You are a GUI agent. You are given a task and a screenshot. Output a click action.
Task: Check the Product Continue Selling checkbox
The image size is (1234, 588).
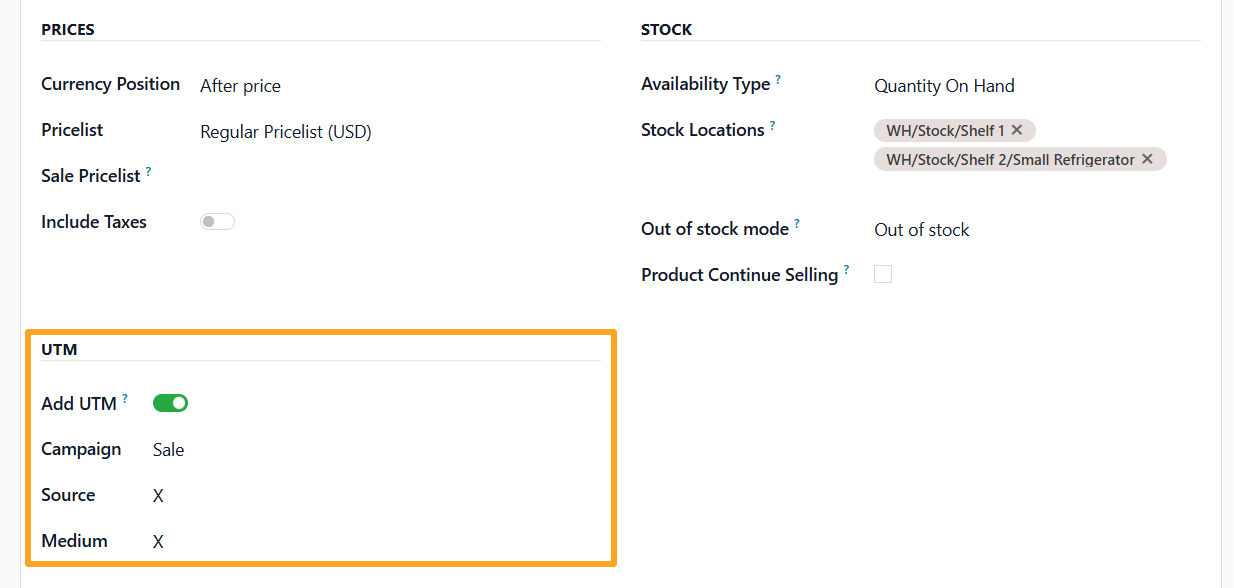point(883,274)
